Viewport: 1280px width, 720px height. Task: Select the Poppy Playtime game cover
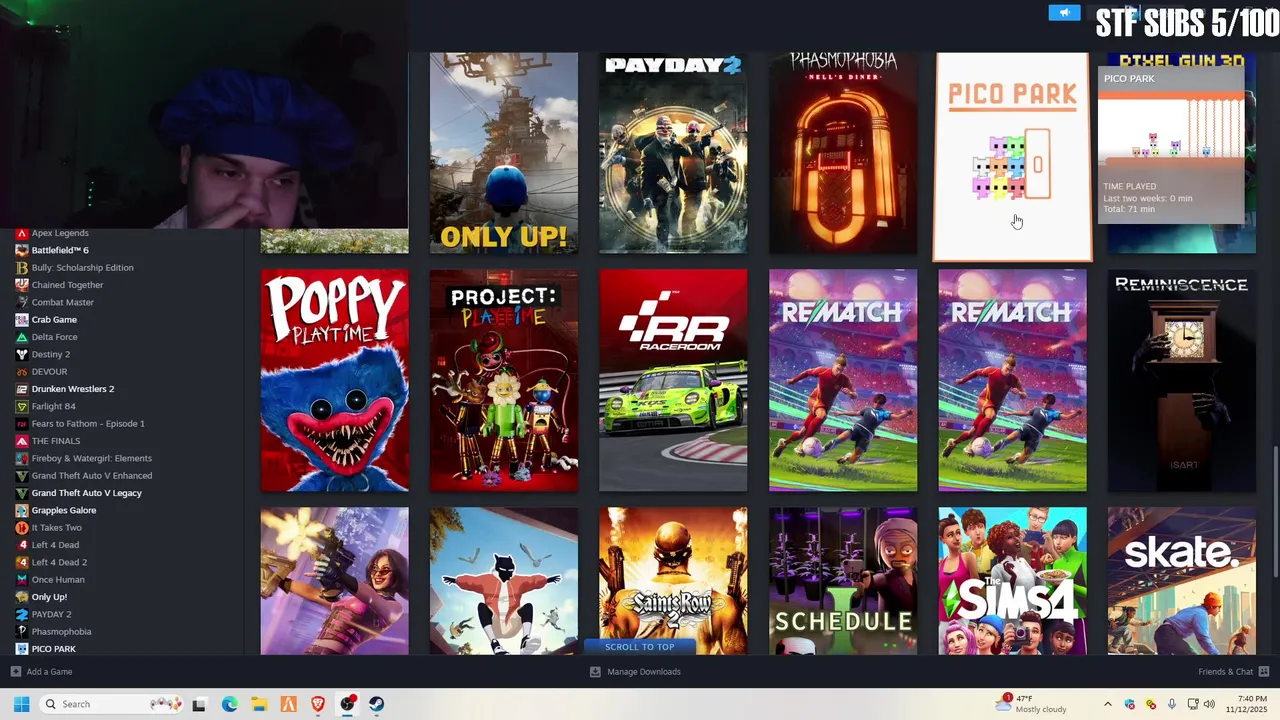[x=335, y=381]
